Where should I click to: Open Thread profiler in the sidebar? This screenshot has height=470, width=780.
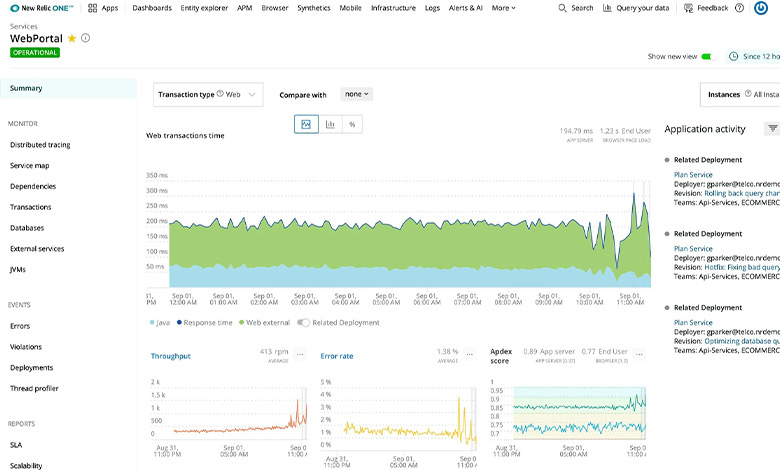pyautogui.click(x=34, y=388)
